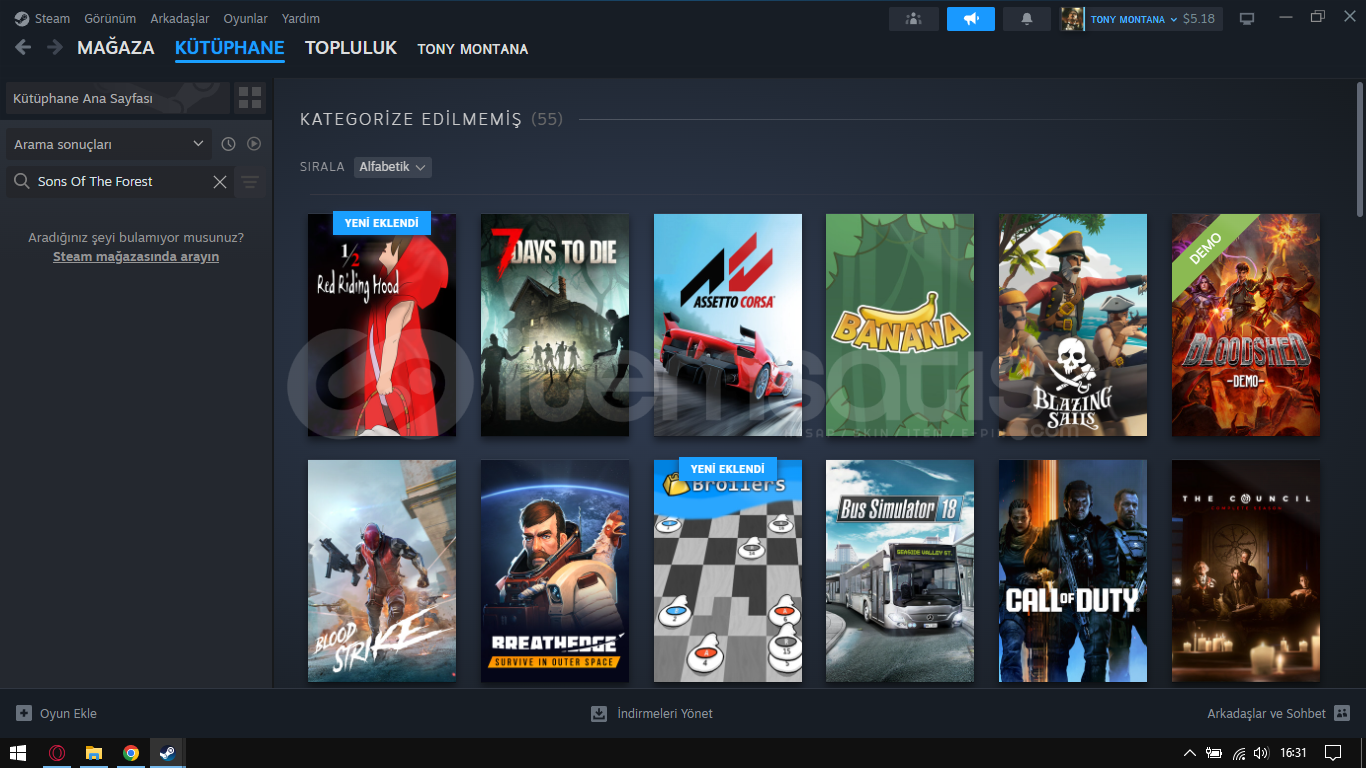Viewport: 1366px width, 768px height.
Task: Open the TONY MONTANA profile tab
Action: click(x=473, y=49)
